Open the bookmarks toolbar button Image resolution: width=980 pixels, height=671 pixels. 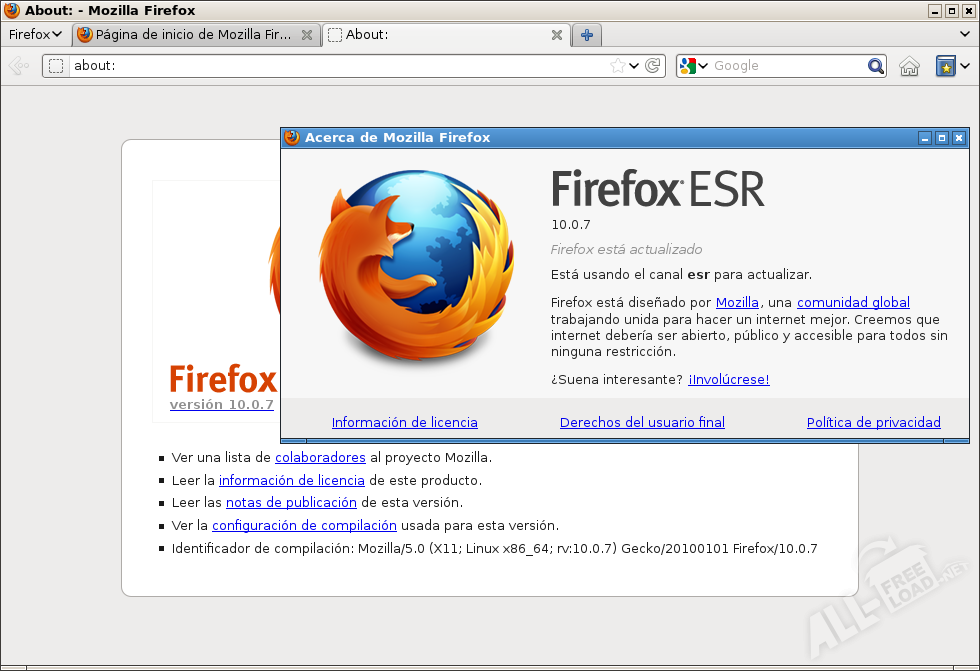click(946, 66)
